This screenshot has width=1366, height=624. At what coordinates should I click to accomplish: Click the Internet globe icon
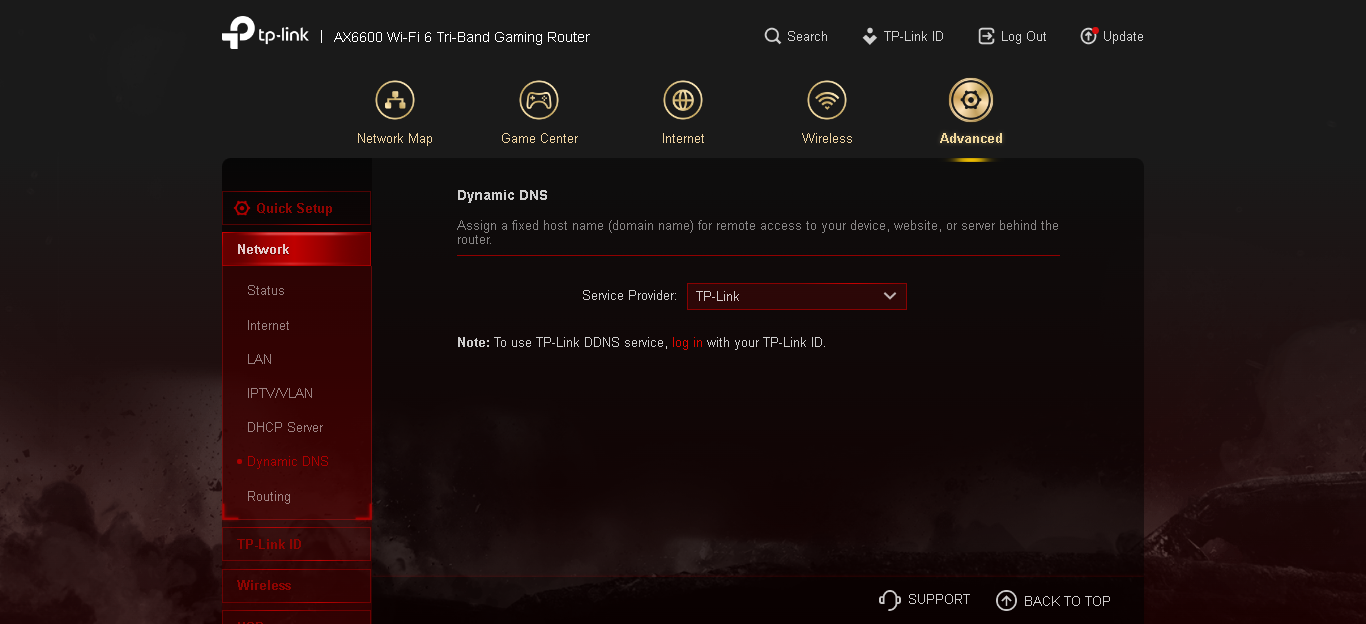pyautogui.click(x=683, y=100)
